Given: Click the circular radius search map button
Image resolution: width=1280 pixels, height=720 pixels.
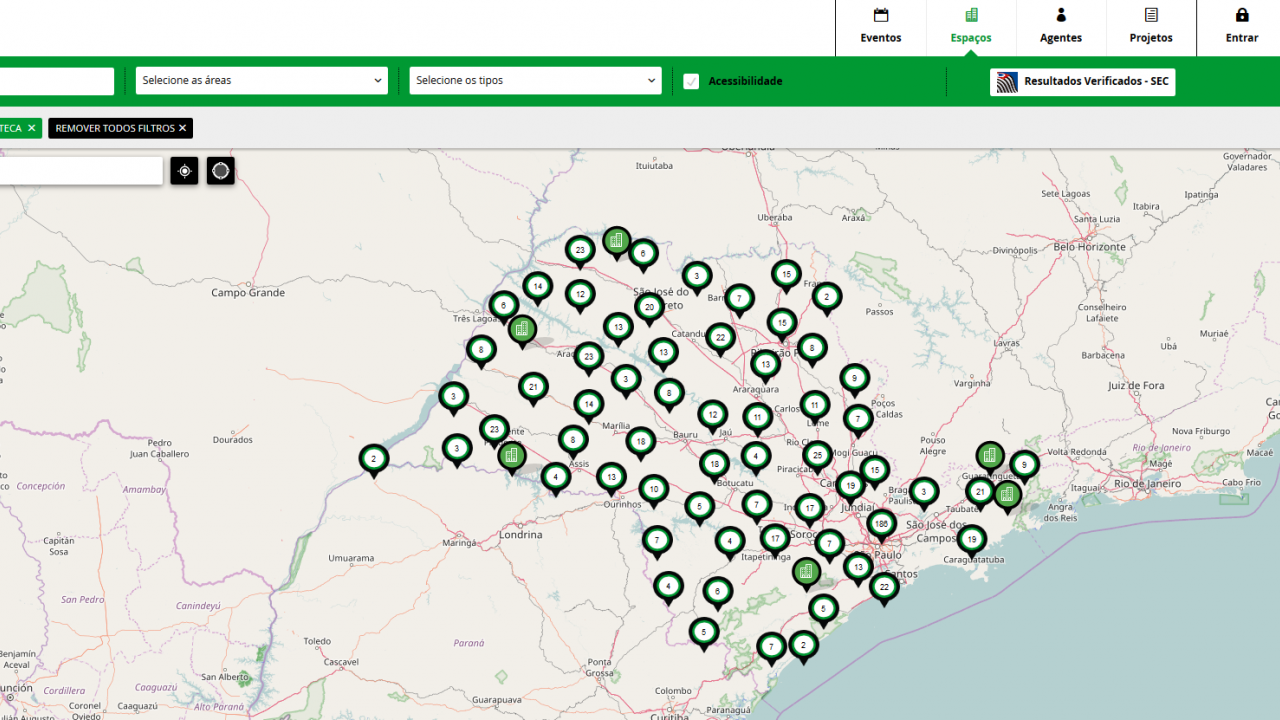Looking at the screenshot, I should [221, 171].
